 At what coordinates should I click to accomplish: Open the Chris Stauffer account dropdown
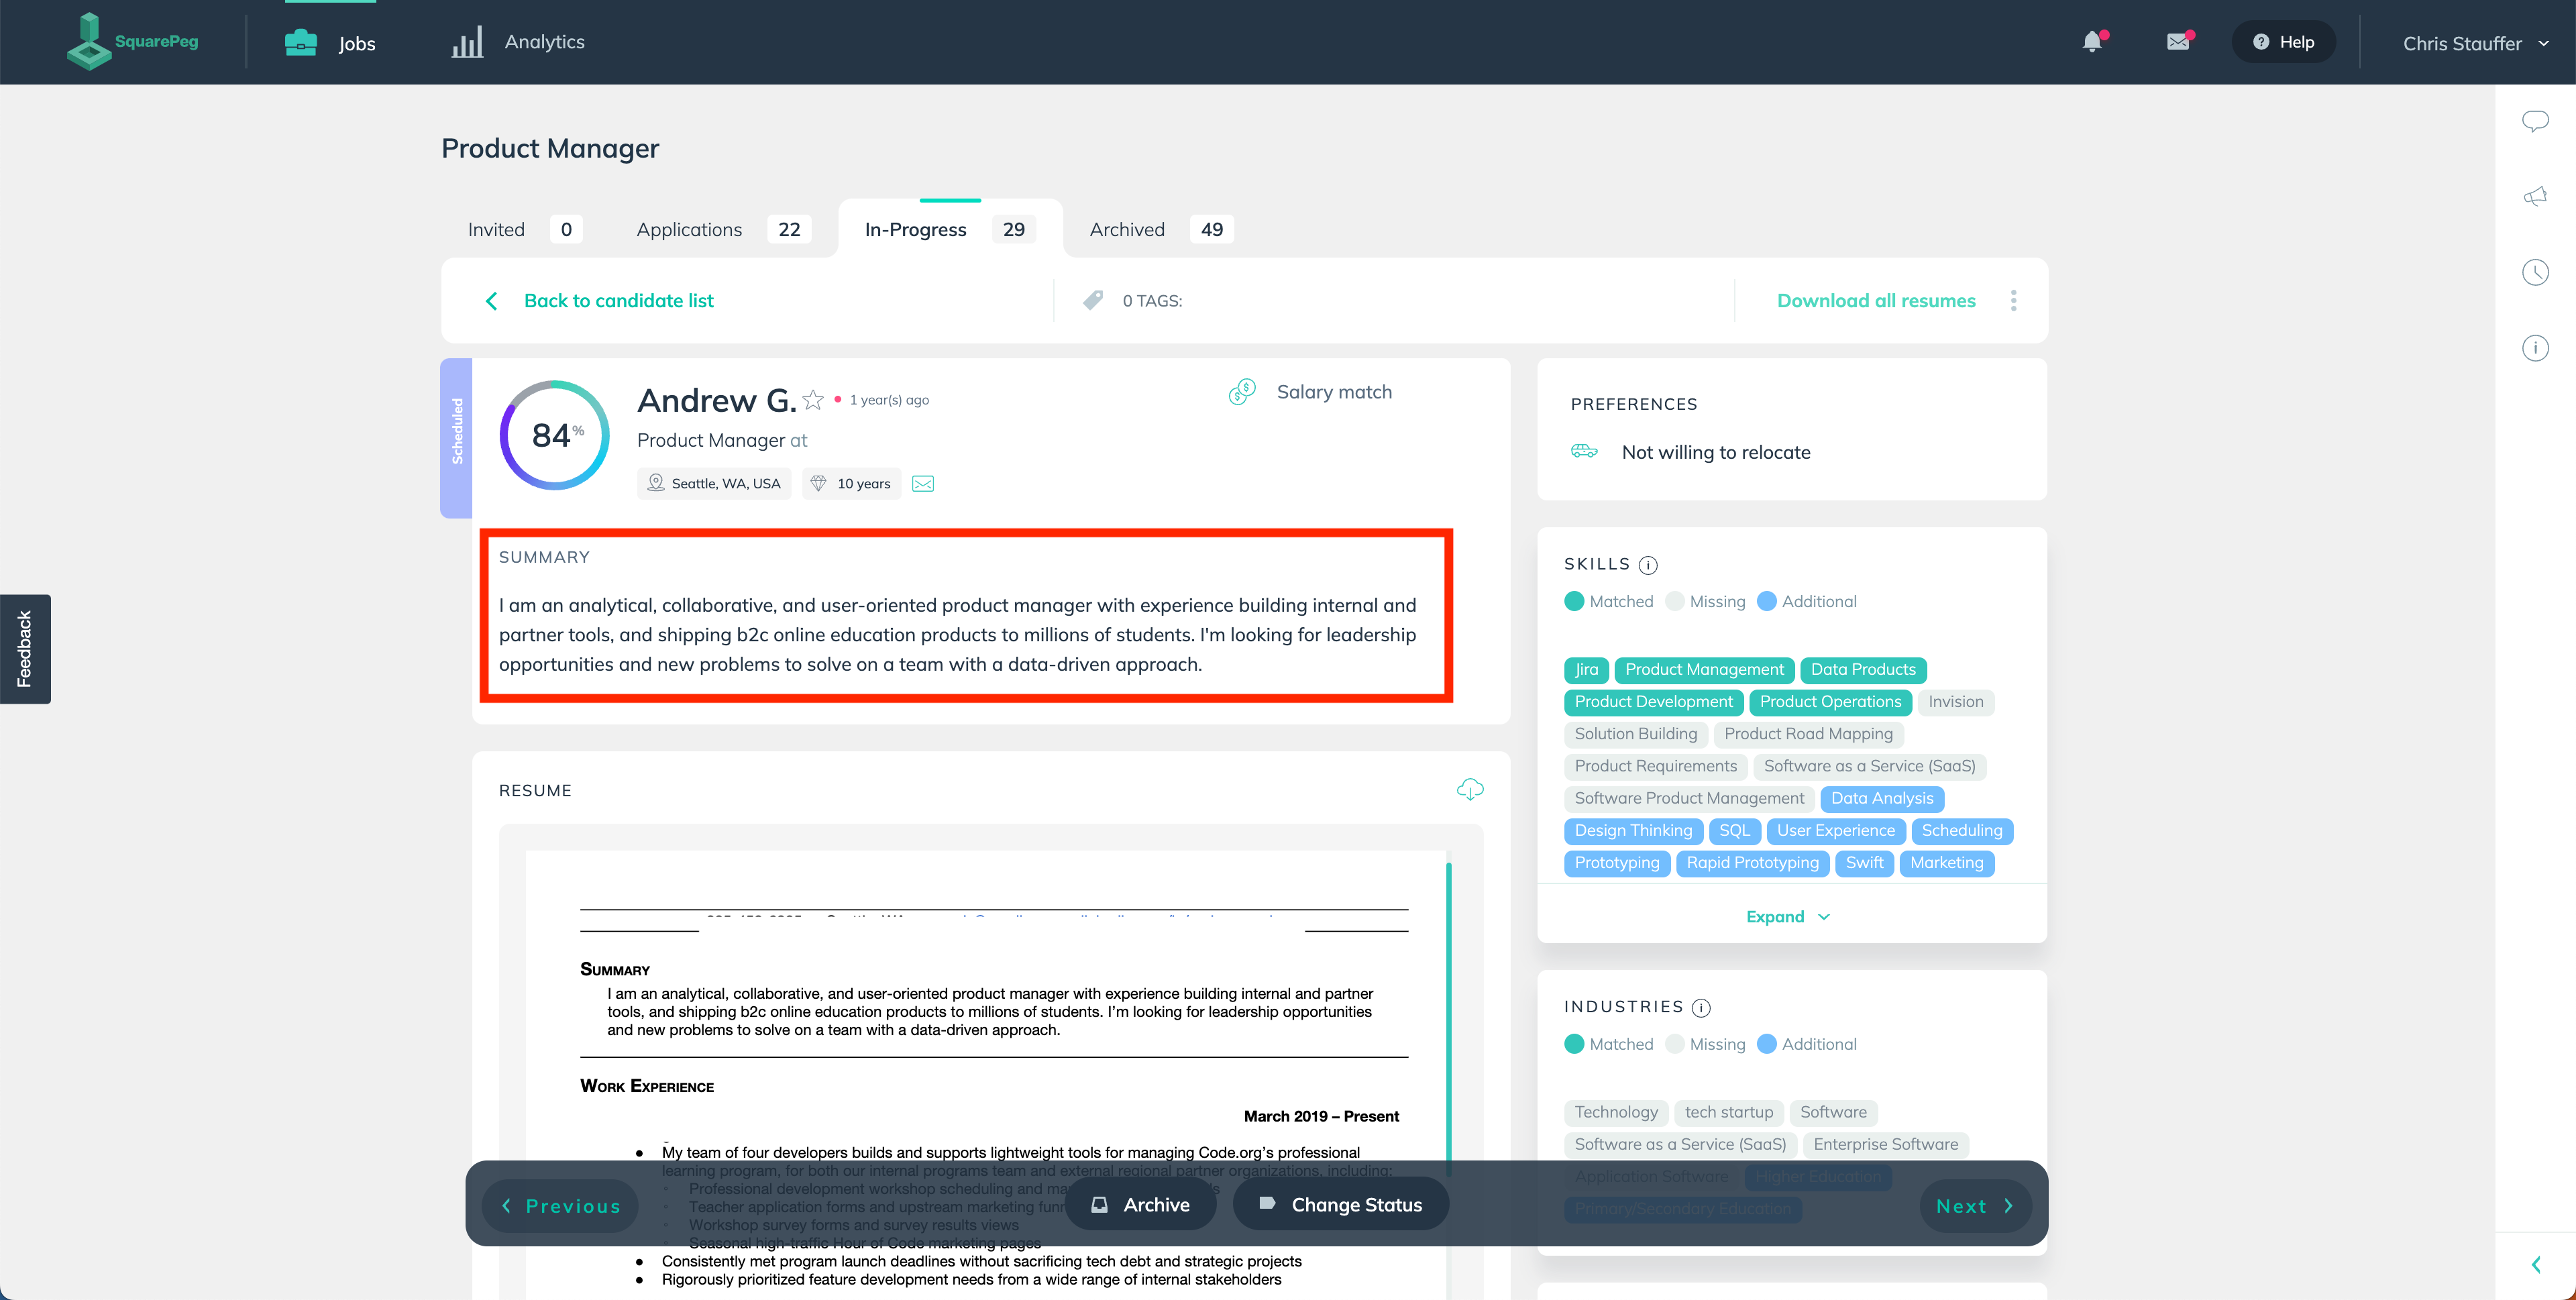click(x=2475, y=43)
